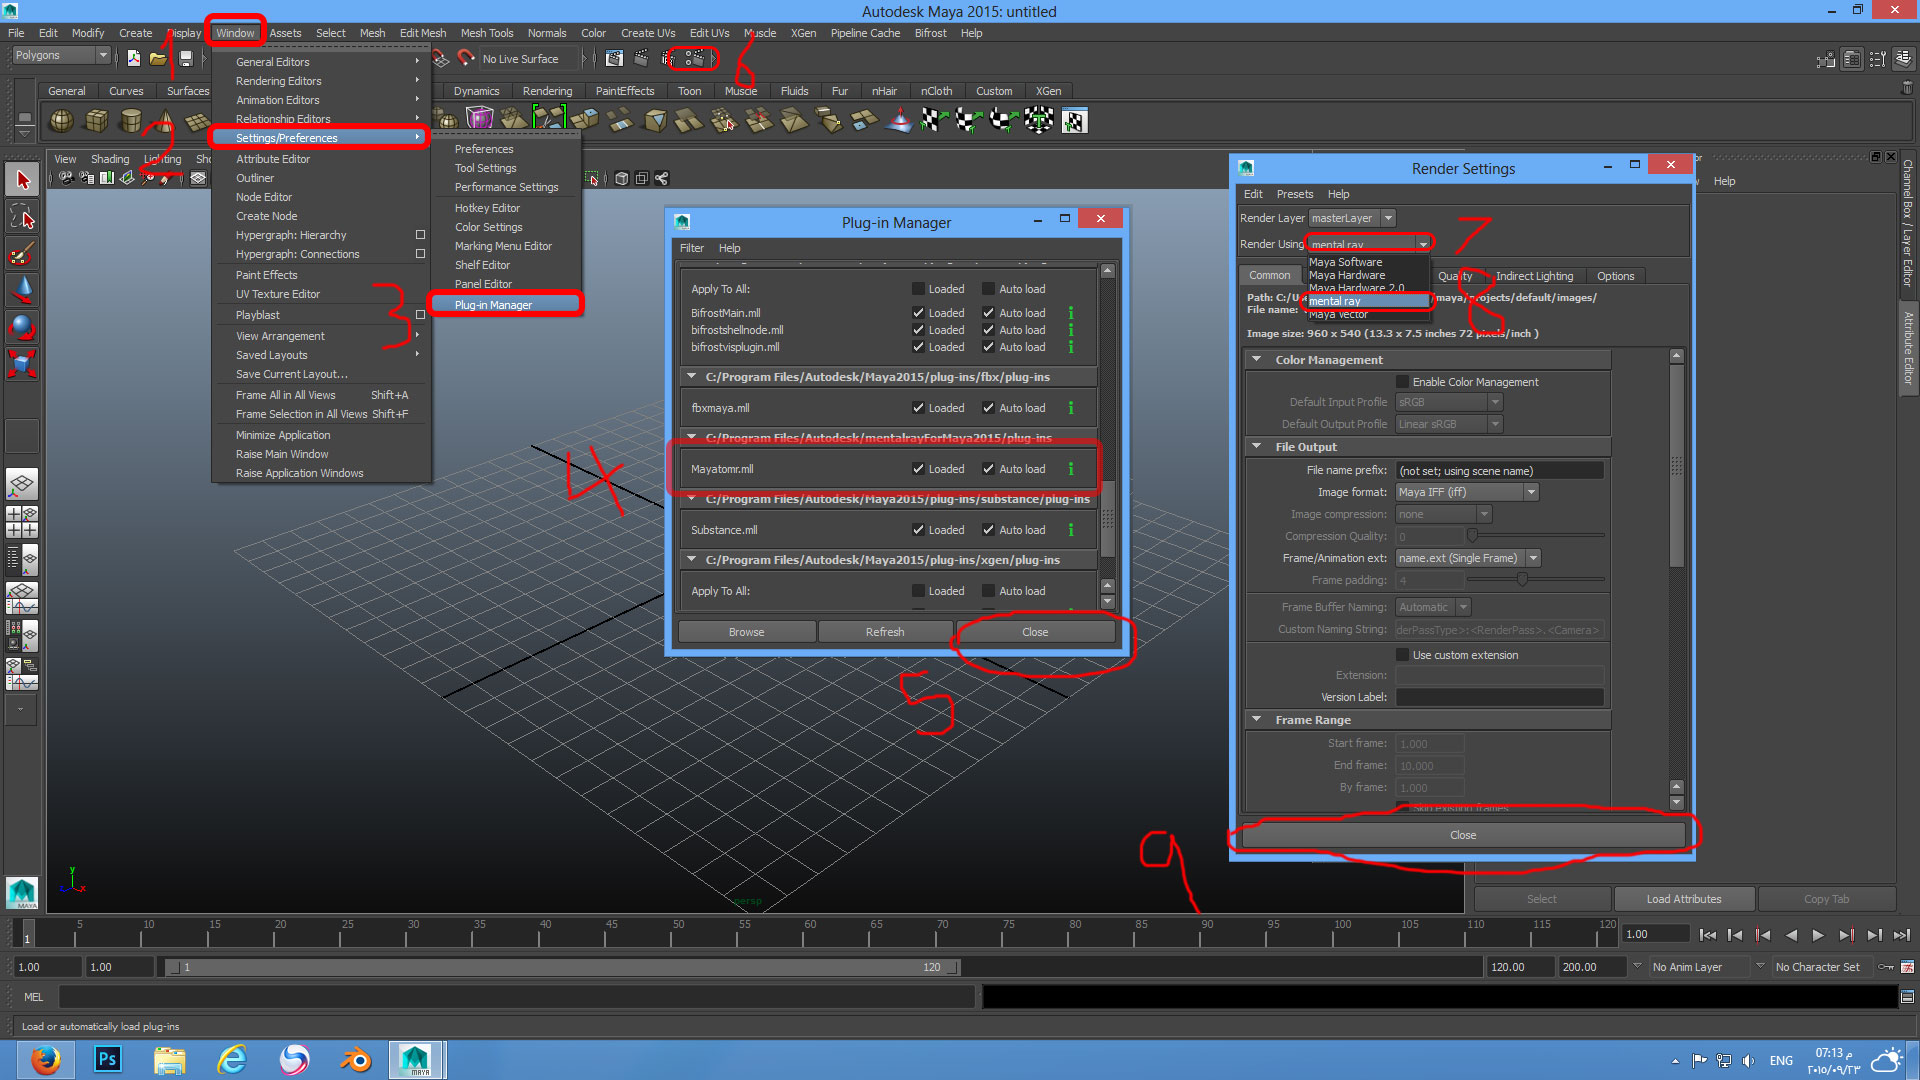Viewport: 1920px width, 1080px height.
Task: Click the Plug-in Manager vertical scrollbar
Action: 1107,518
